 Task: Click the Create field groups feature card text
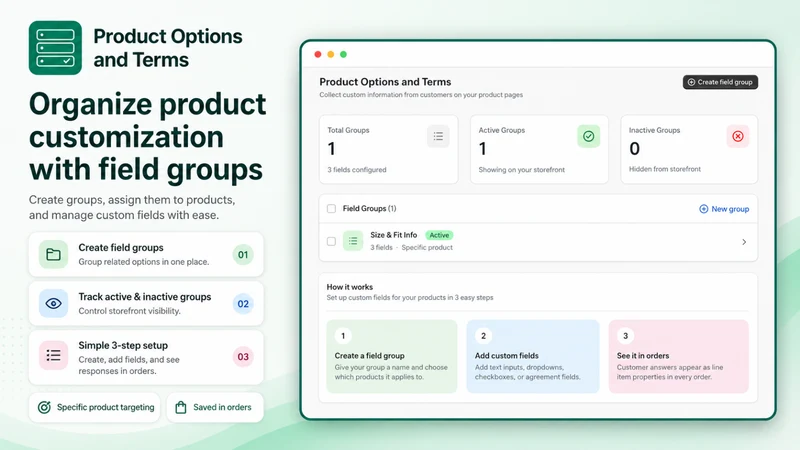[x=121, y=247]
